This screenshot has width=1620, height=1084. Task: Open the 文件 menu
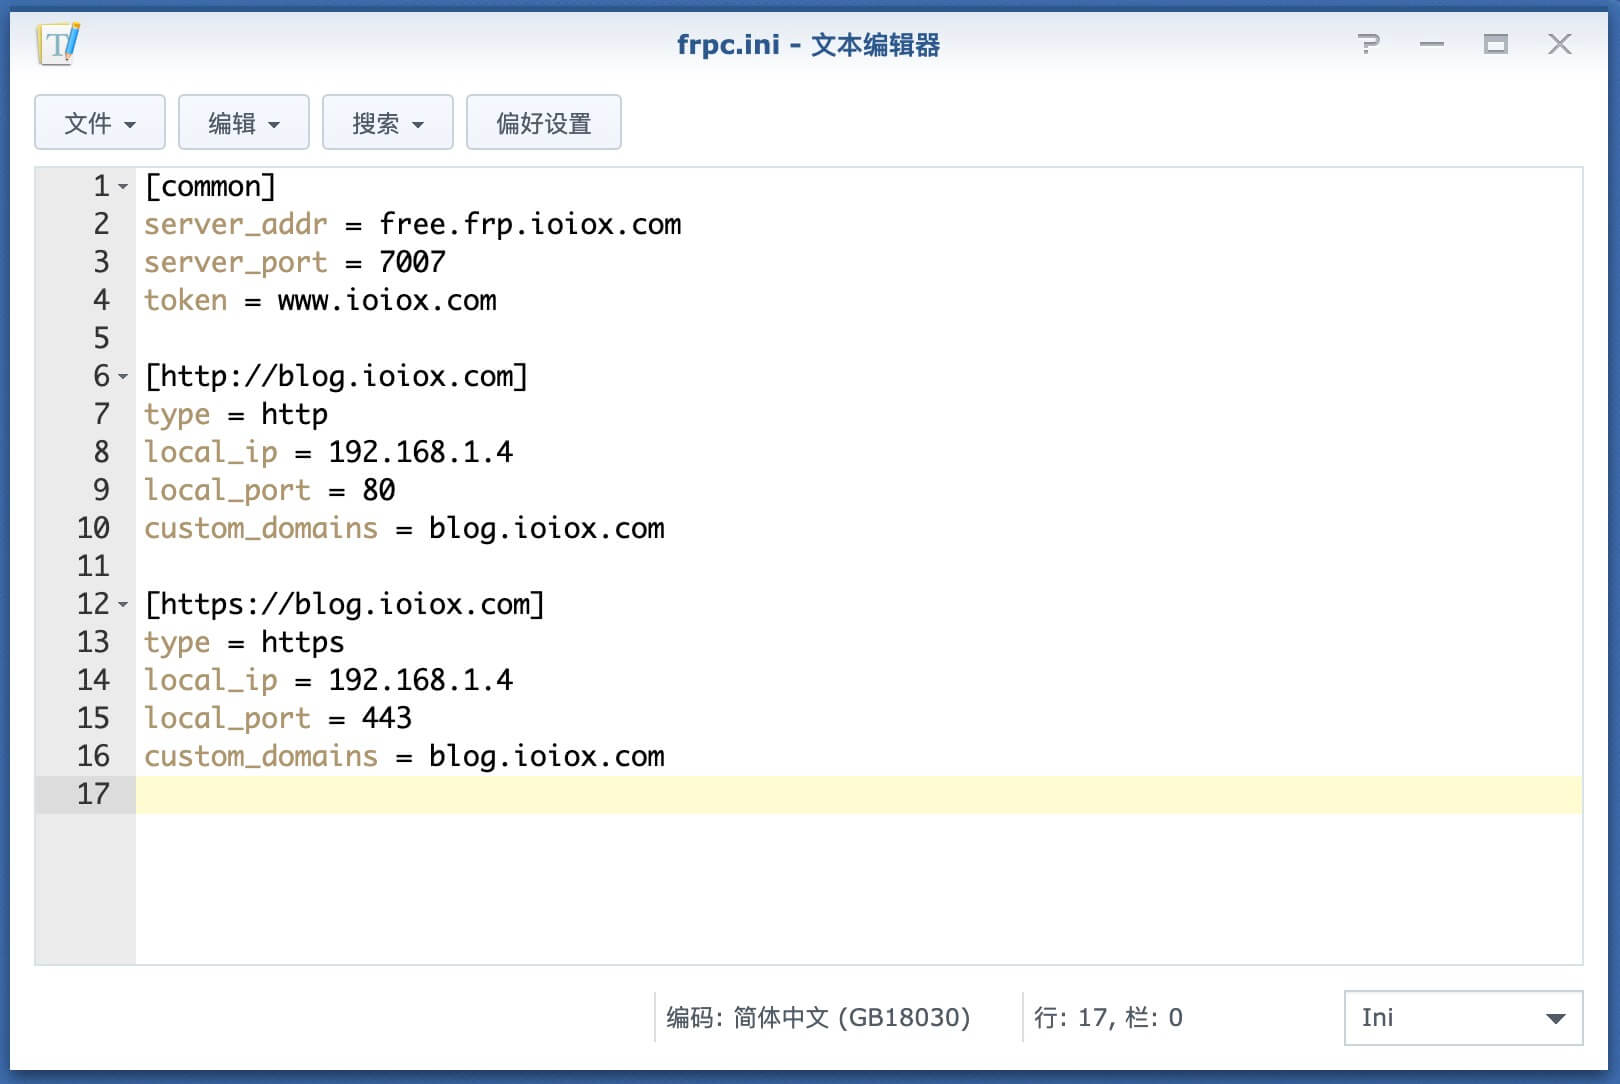click(x=100, y=123)
